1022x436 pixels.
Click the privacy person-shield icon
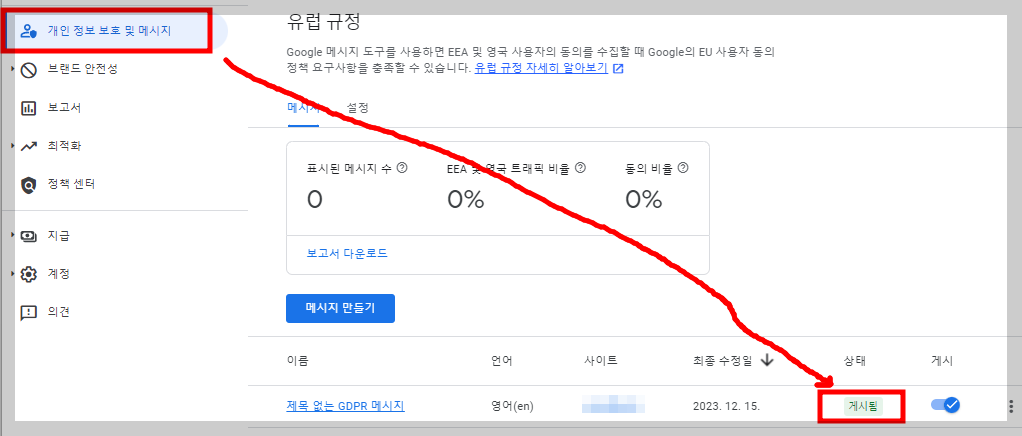(x=29, y=31)
